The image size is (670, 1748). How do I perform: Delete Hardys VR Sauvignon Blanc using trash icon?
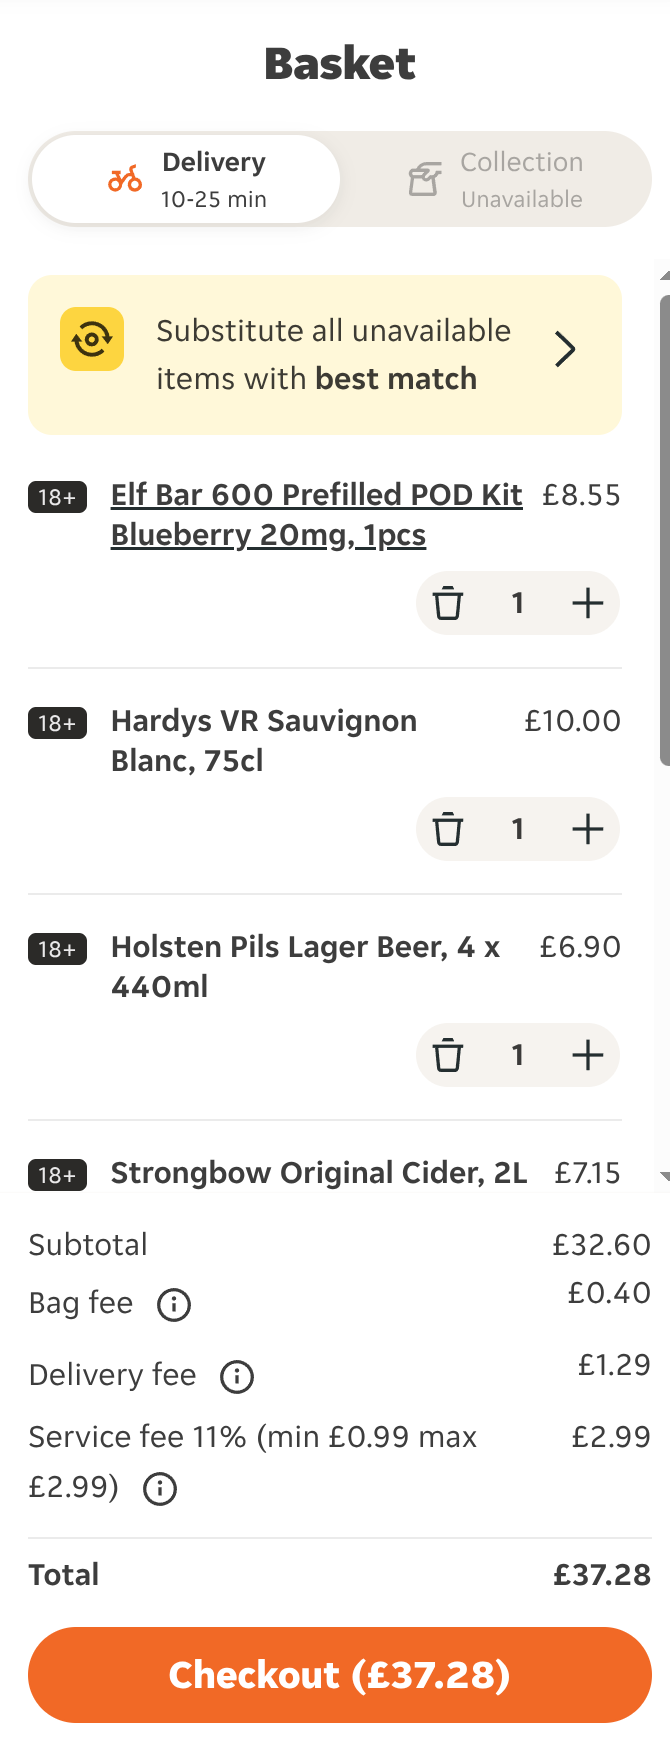click(x=448, y=829)
